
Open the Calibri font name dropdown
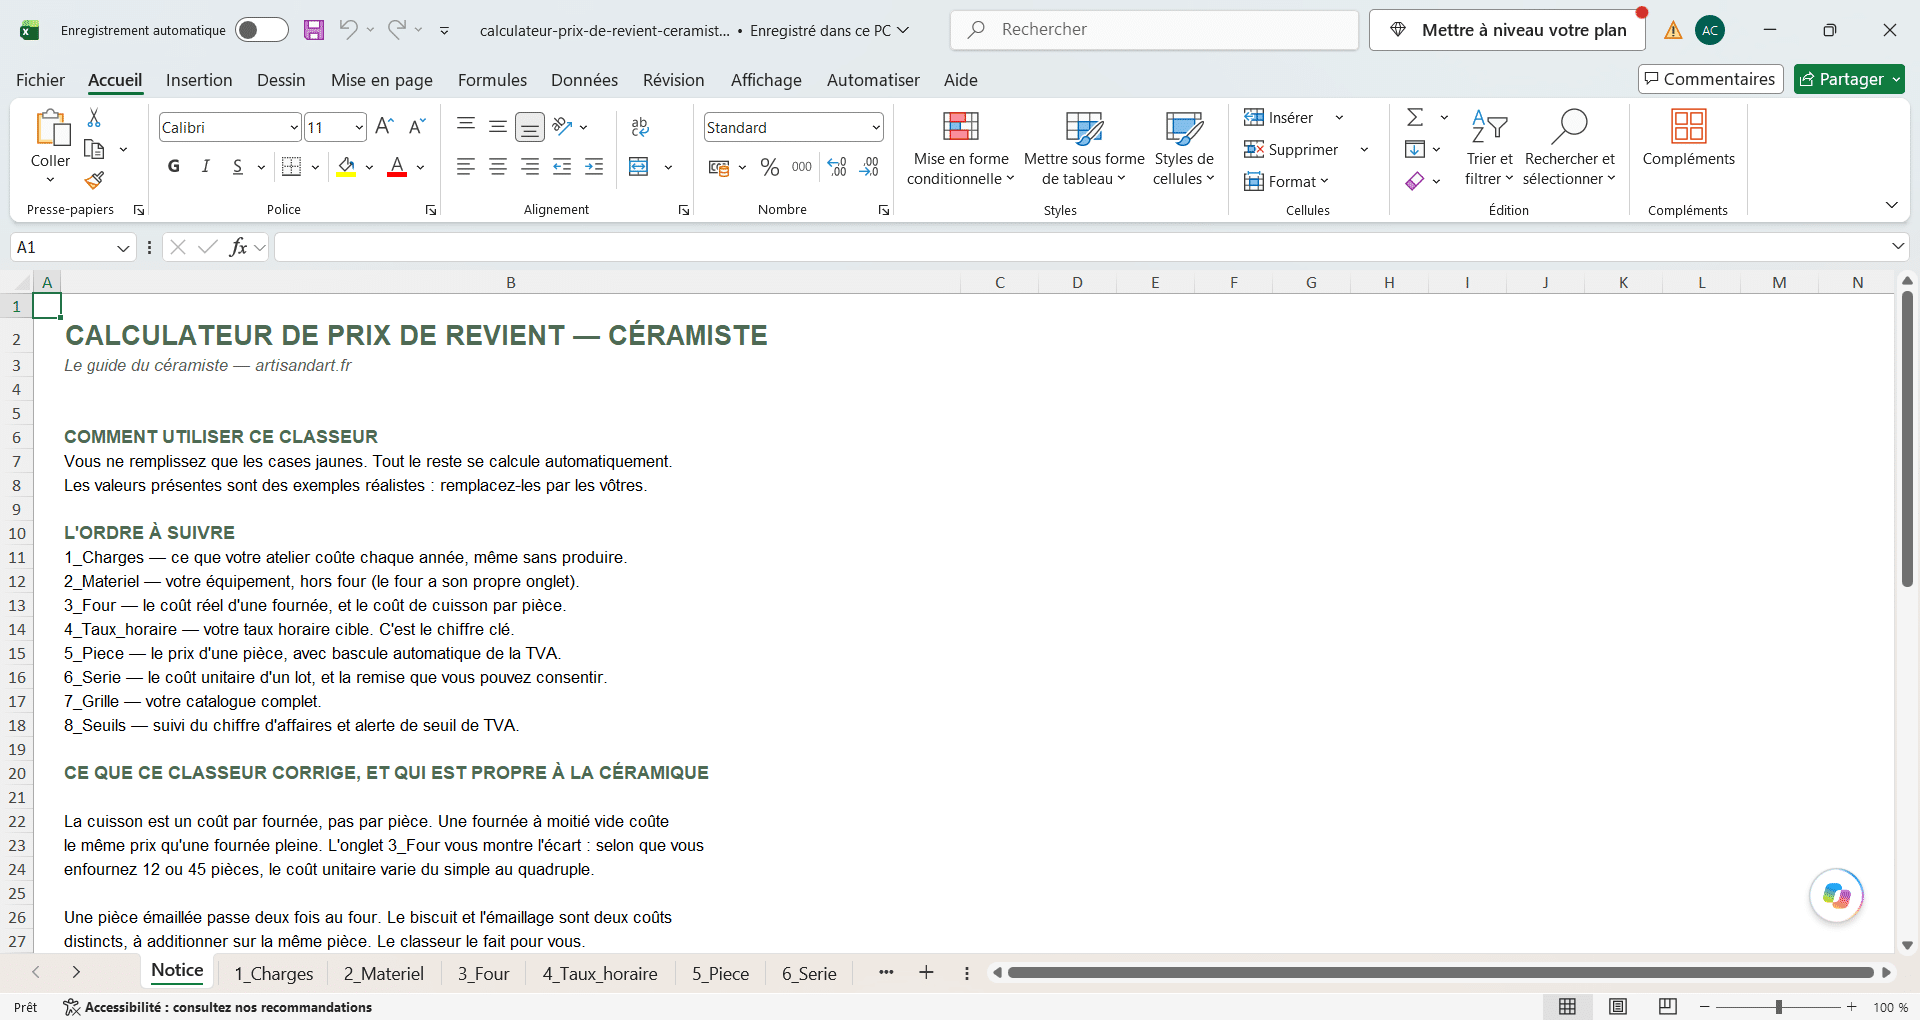(294, 127)
